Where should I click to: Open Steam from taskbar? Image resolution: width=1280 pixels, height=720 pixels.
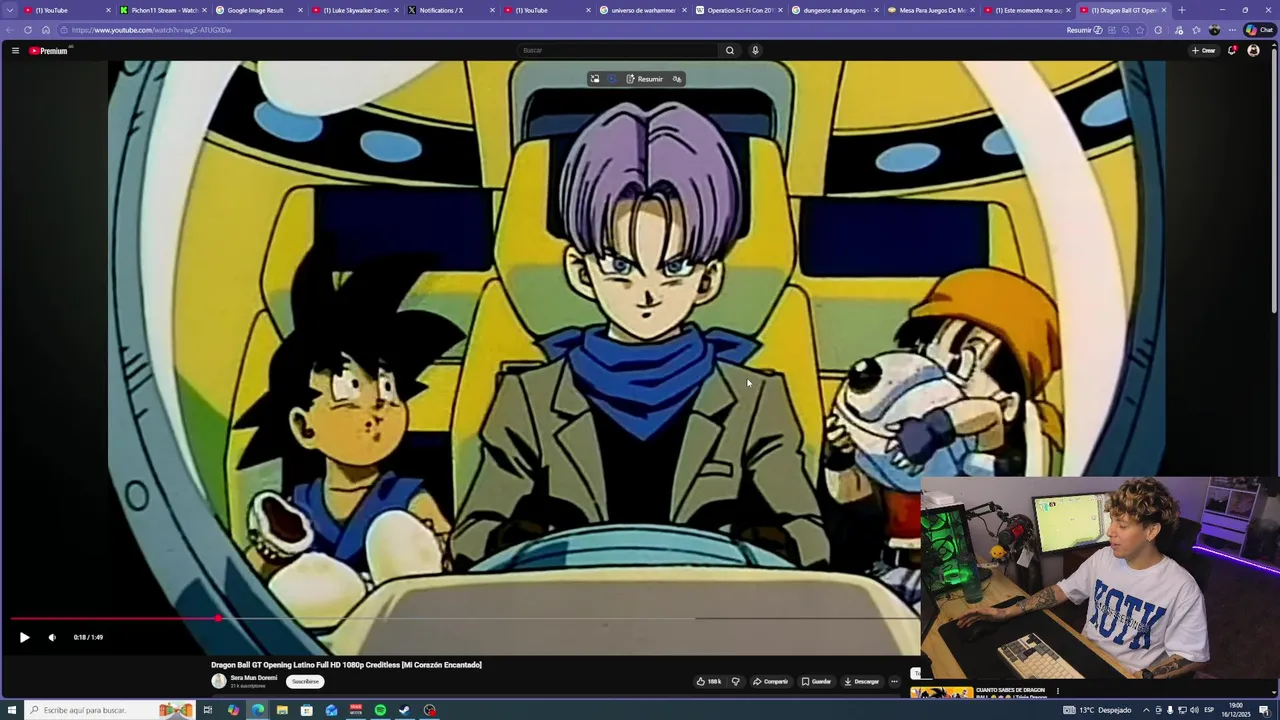pos(404,710)
